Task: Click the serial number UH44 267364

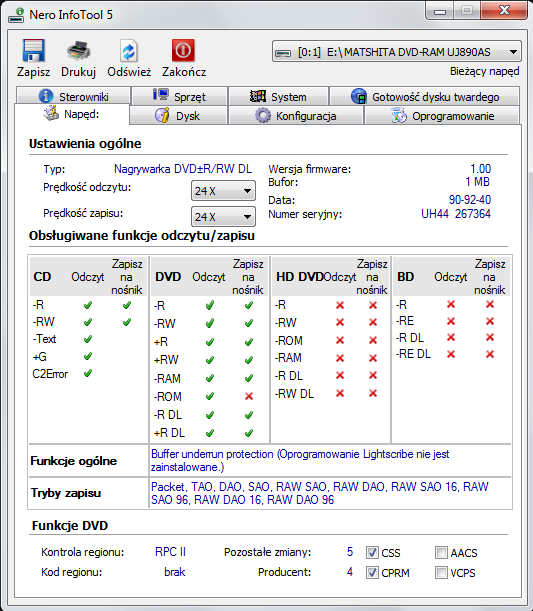Action: [456, 214]
